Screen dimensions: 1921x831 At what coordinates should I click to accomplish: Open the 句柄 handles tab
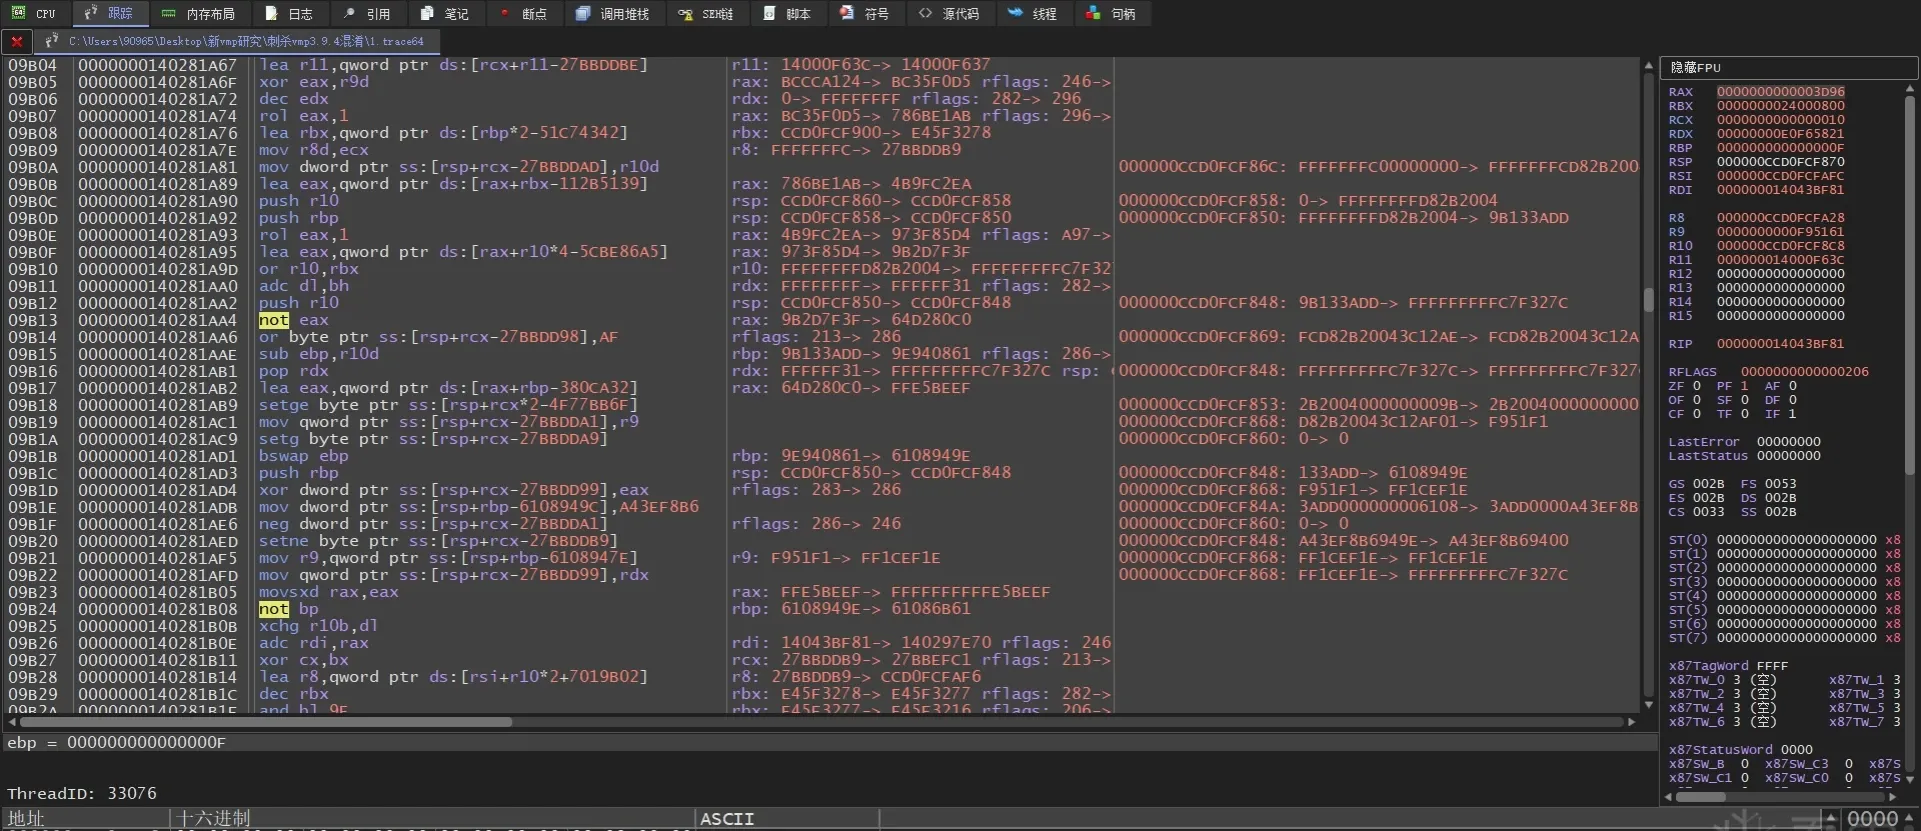[1111, 13]
